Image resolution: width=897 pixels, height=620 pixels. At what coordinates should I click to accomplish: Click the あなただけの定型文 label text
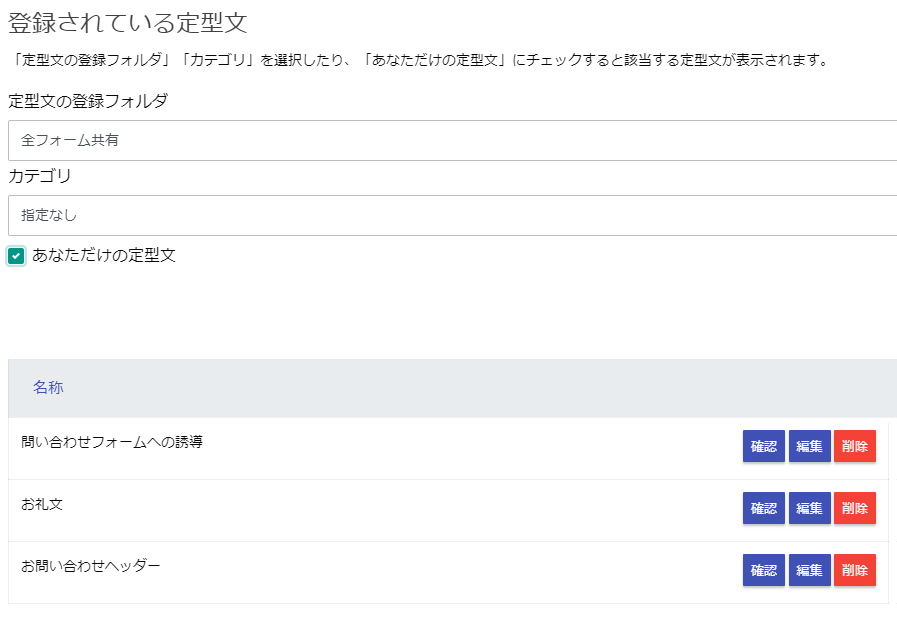pyautogui.click(x=104, y=255)
